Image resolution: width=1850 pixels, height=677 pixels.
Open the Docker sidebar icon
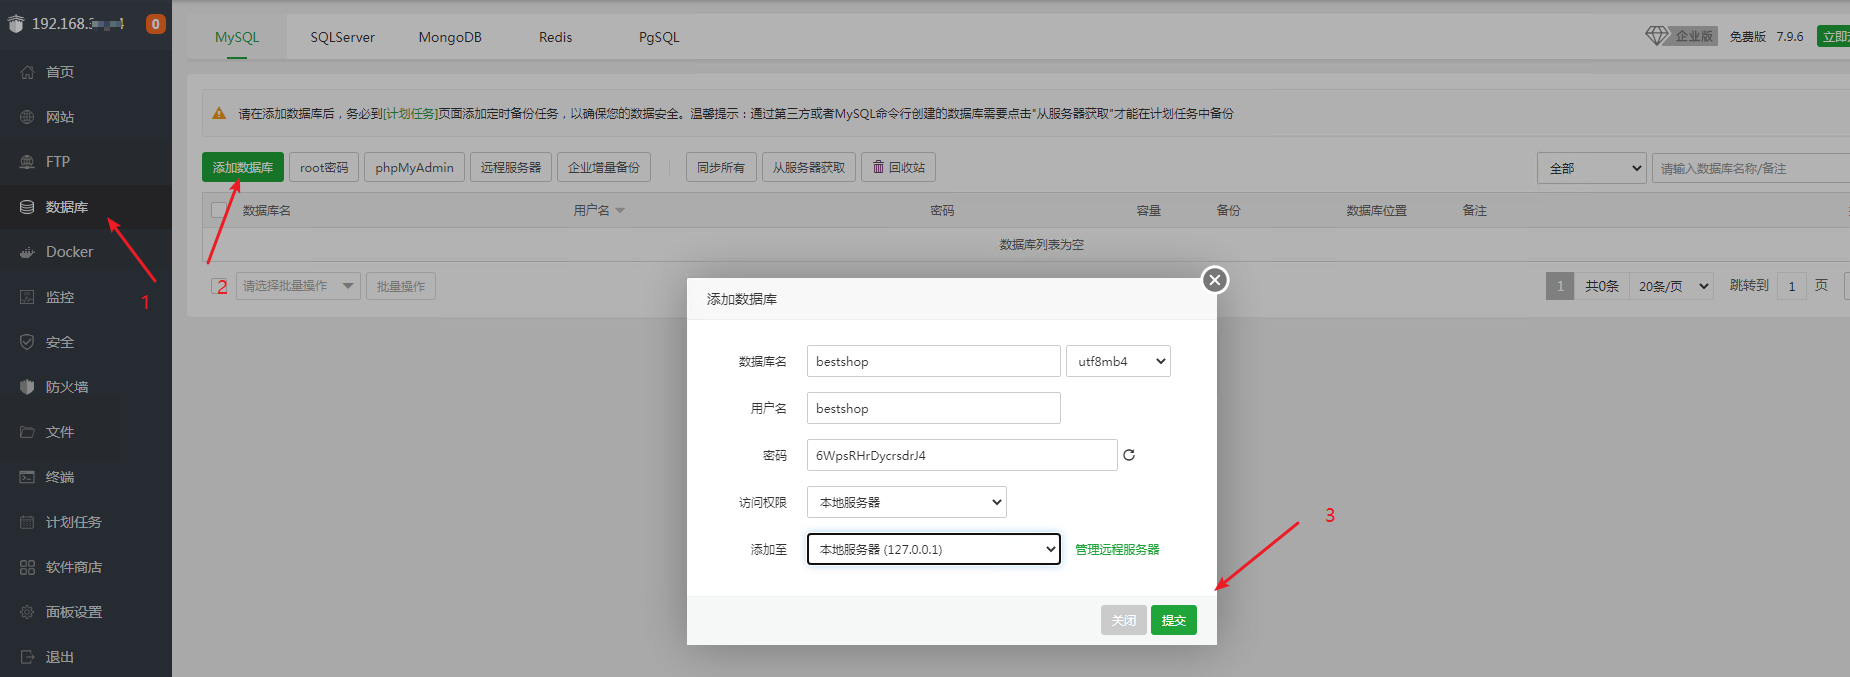click(x=27, y=252)
